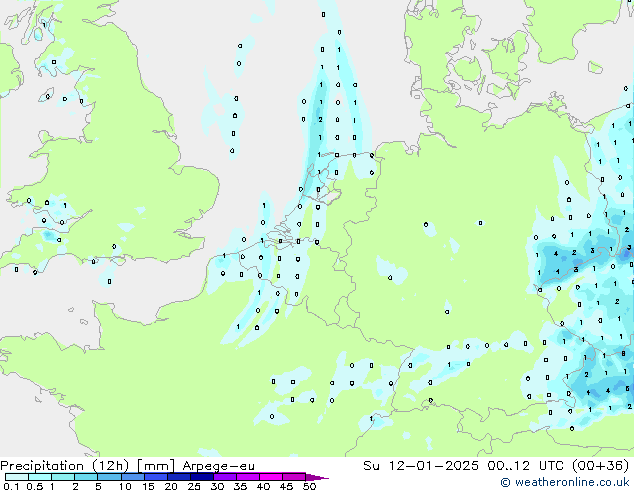Screen dimensions: 634x490
Task: Pick the 15–20 mm blue legend swatch
Action: pyautogui.click(x=155, y=477)
